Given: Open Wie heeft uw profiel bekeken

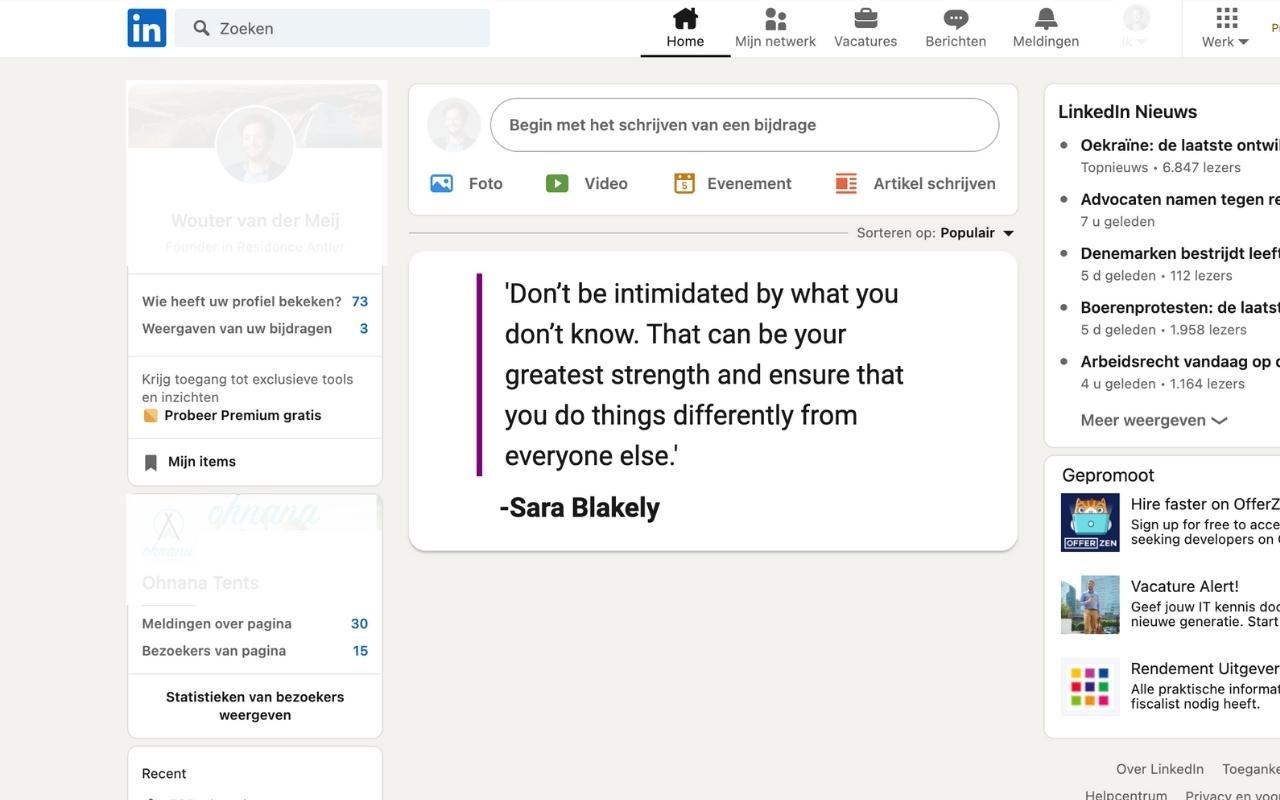Looking at the screenshot, I should coord(255,301).
